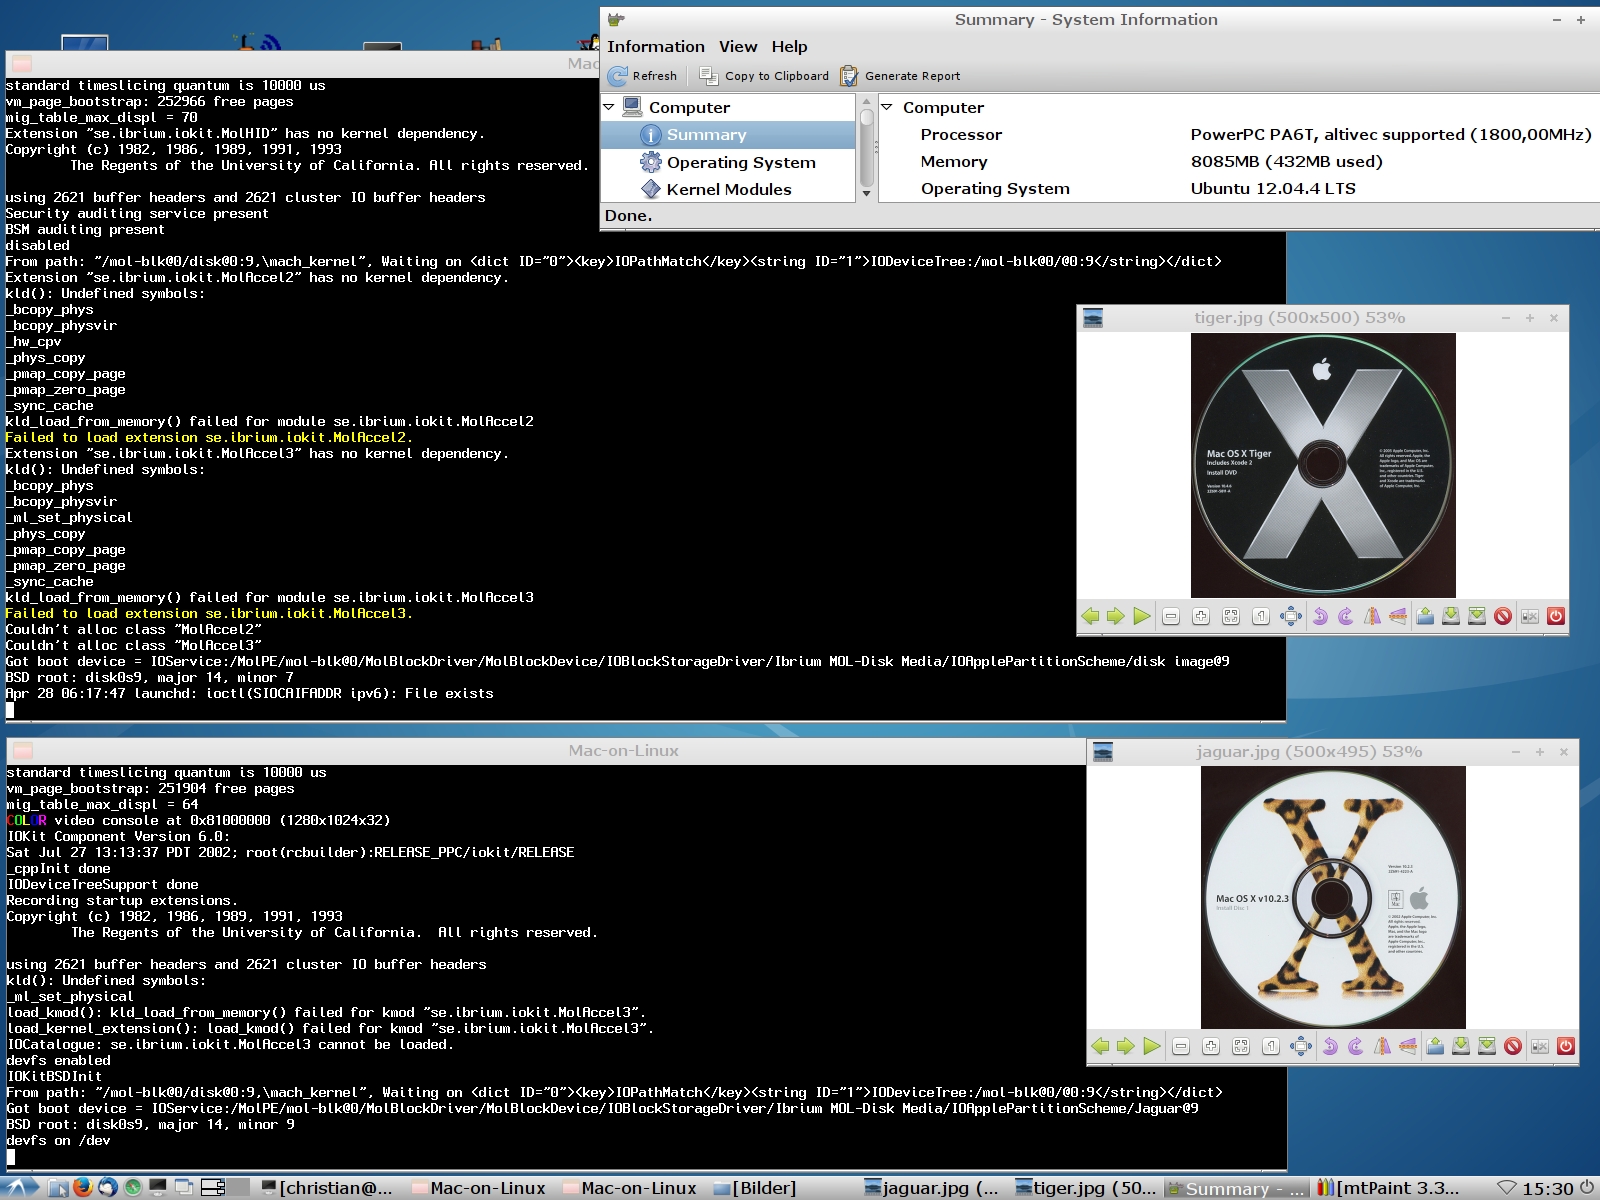The width and height of the screenshot is (1600, 1200).
Task: Click Generate Report button
Action: point(900,76)
